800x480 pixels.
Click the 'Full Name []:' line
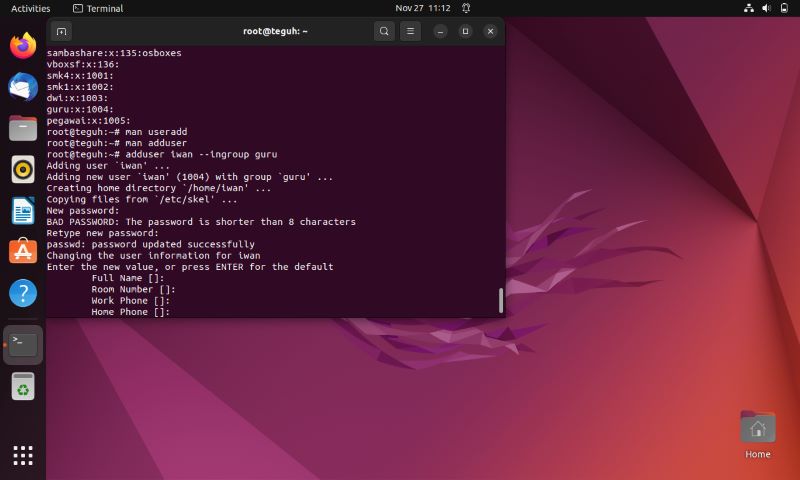tap(128, 278)
